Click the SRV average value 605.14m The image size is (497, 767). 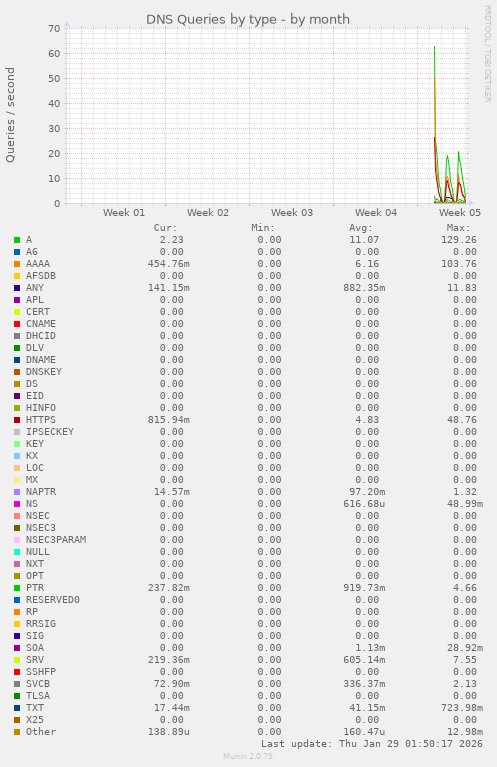(364, 660)
